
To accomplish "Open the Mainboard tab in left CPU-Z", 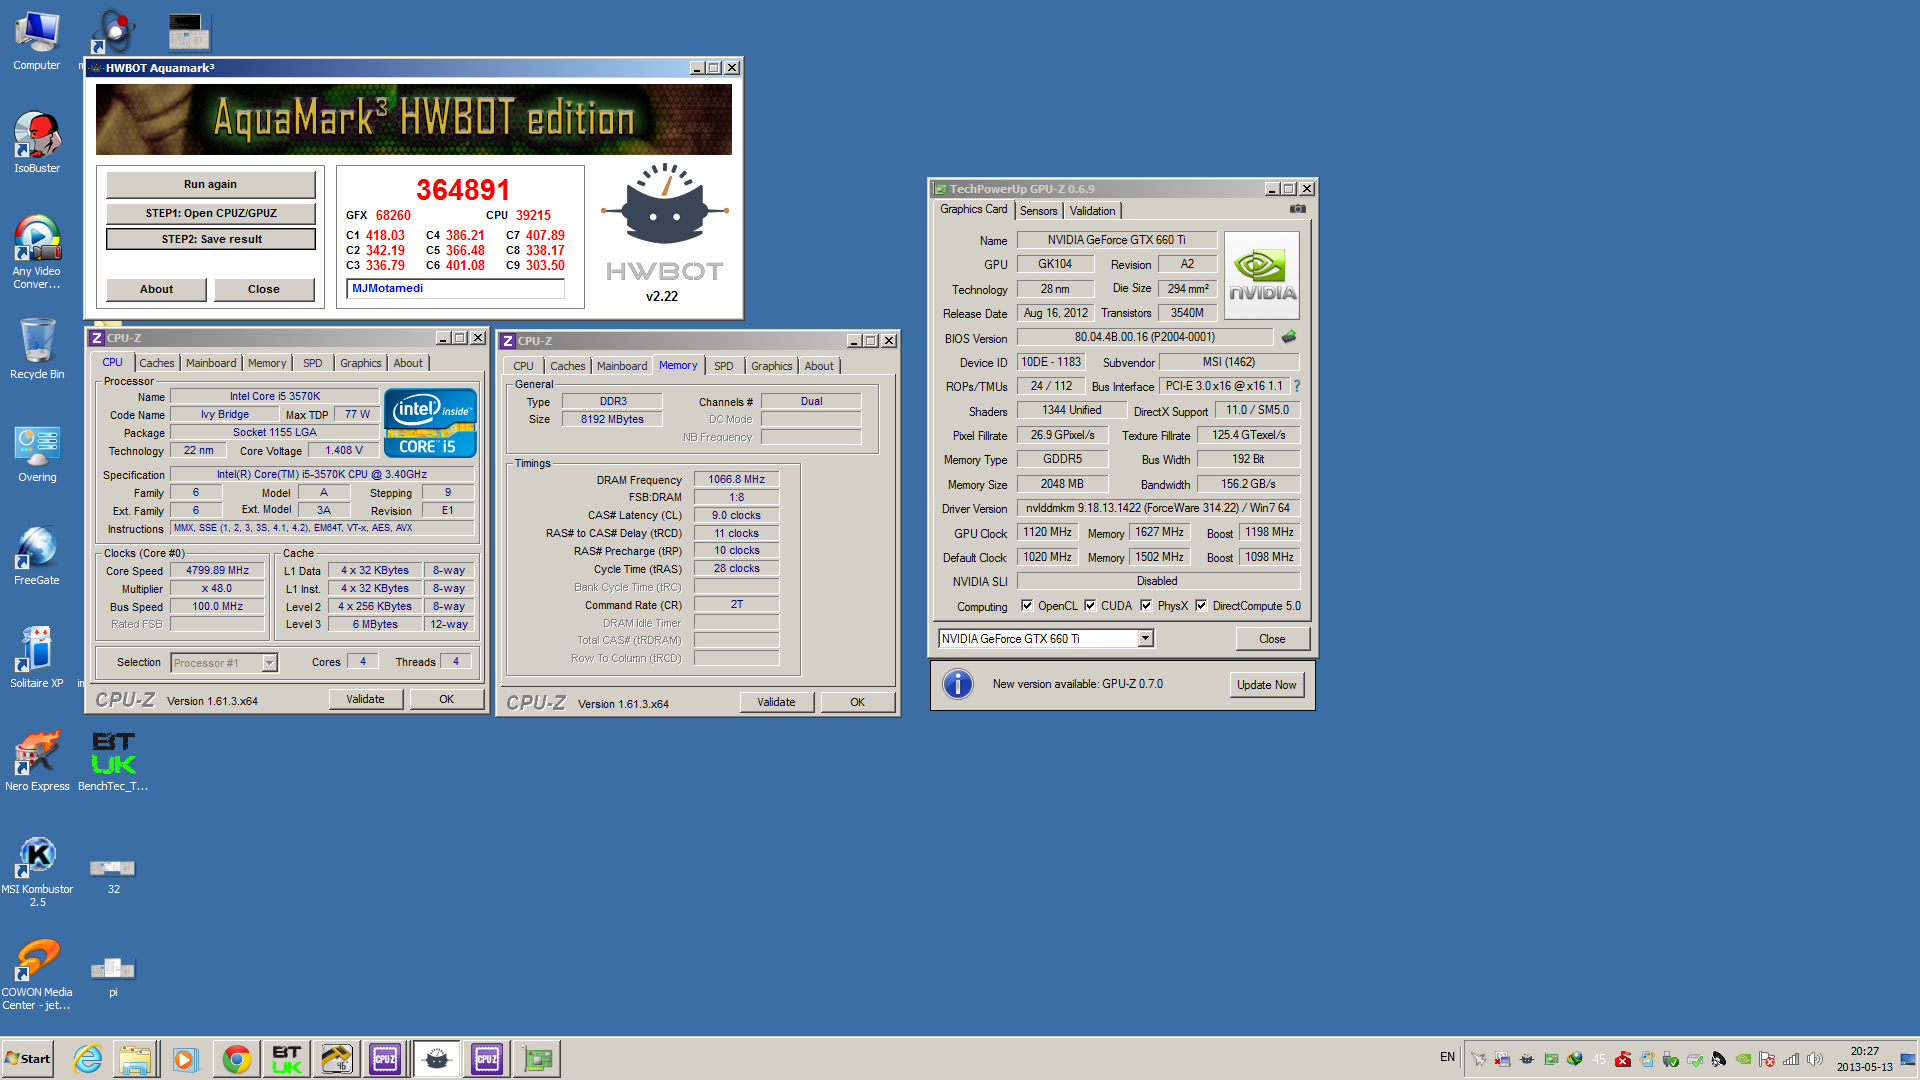I will (x=211, y=363).
